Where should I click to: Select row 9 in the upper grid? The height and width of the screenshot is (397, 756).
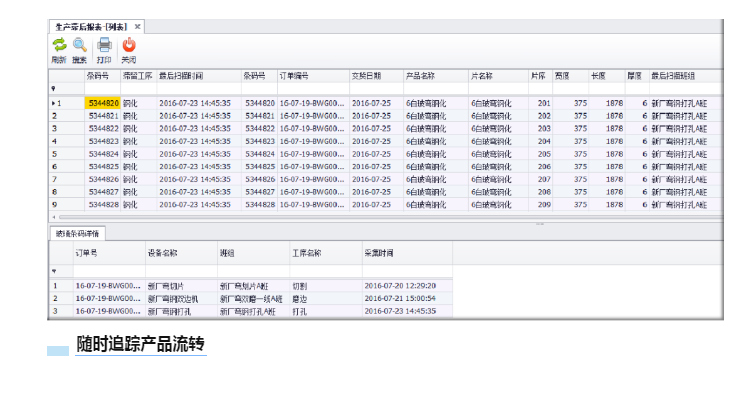386,205
